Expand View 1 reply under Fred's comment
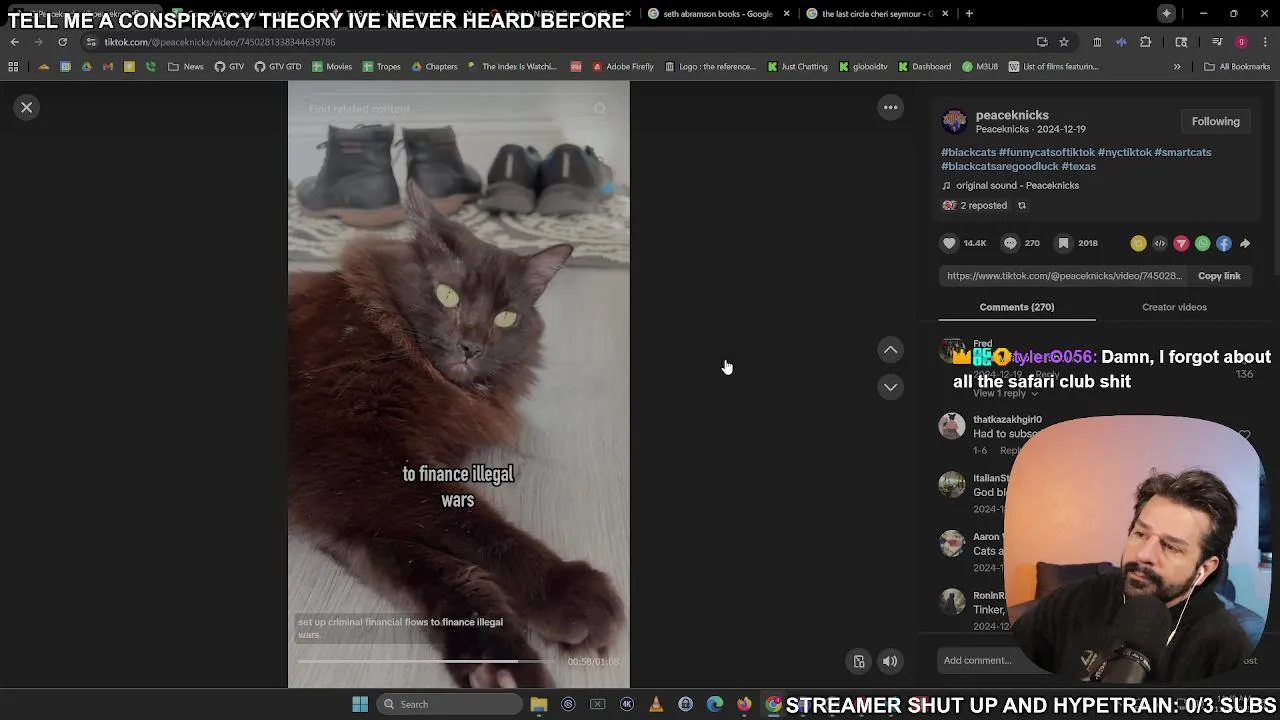Screen dimensions: 1280x720 (1005, 393)
